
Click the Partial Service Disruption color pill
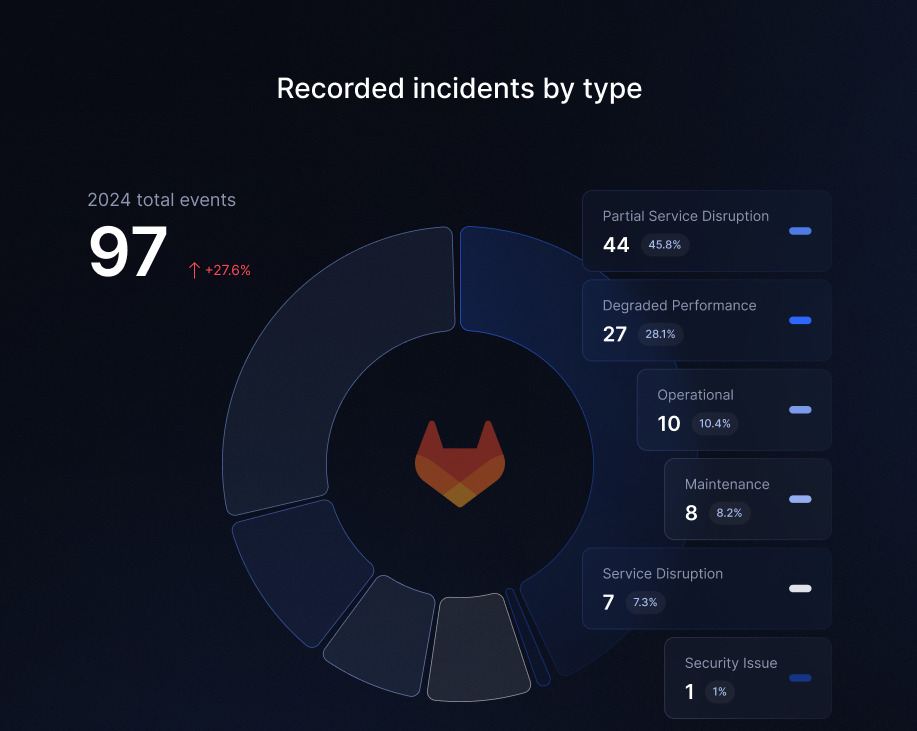click(x=800, y=231)
